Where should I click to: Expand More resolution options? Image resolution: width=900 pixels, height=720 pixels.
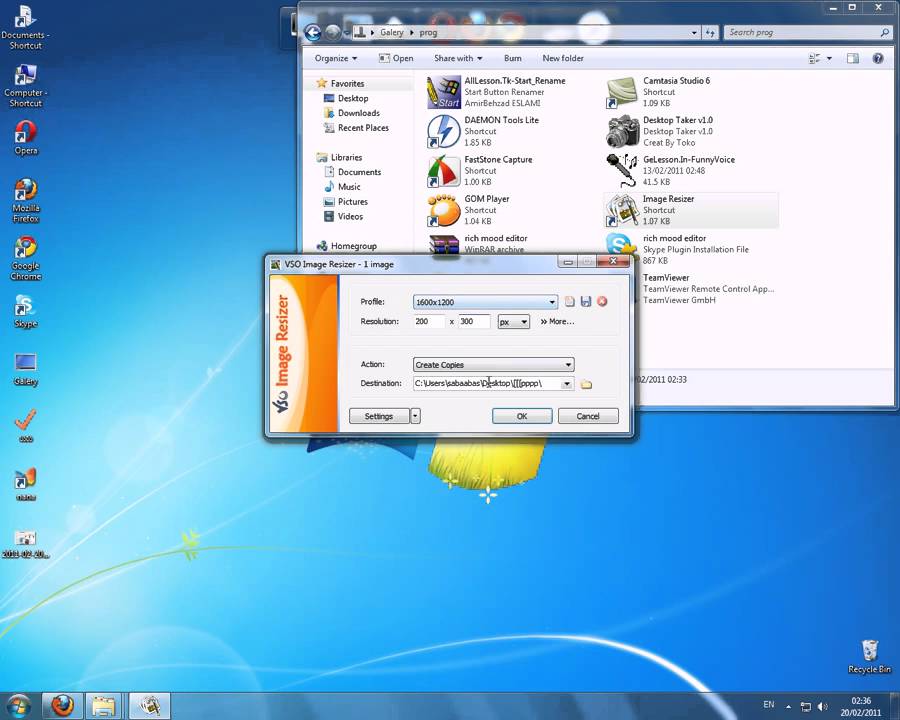pyautogui.click(x=557, y=322)
